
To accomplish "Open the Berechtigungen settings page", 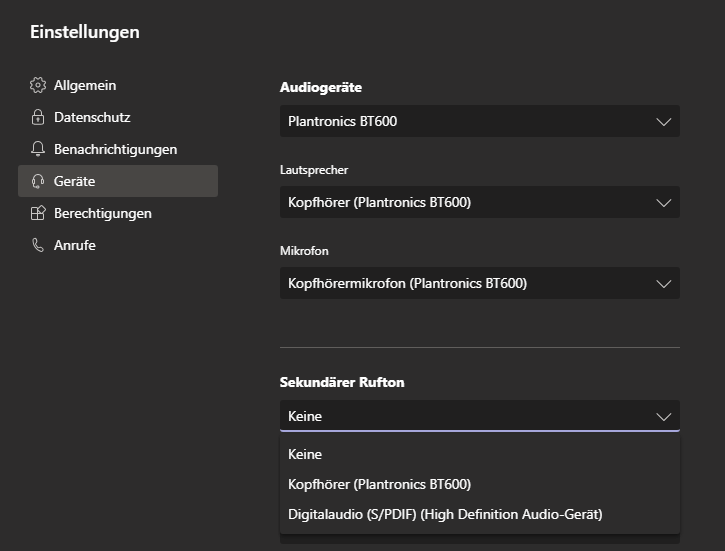I will [x=102, y=213].
